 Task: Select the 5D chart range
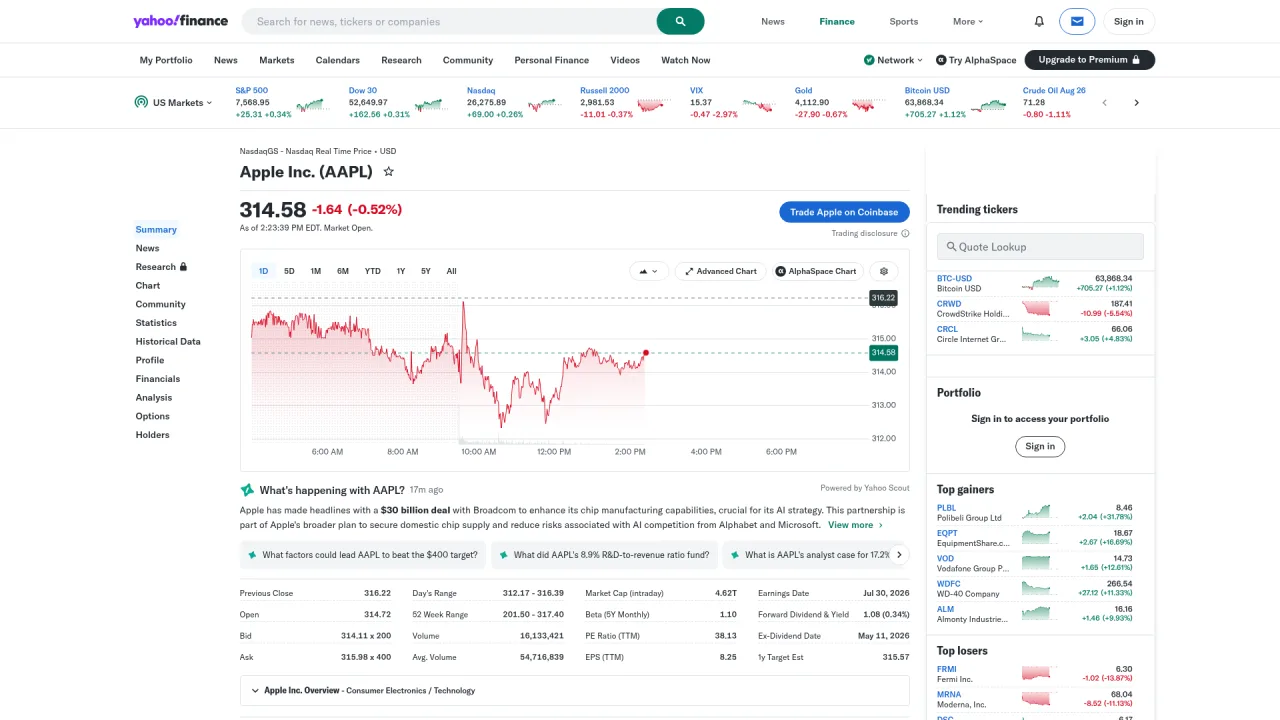coord(289,271)
